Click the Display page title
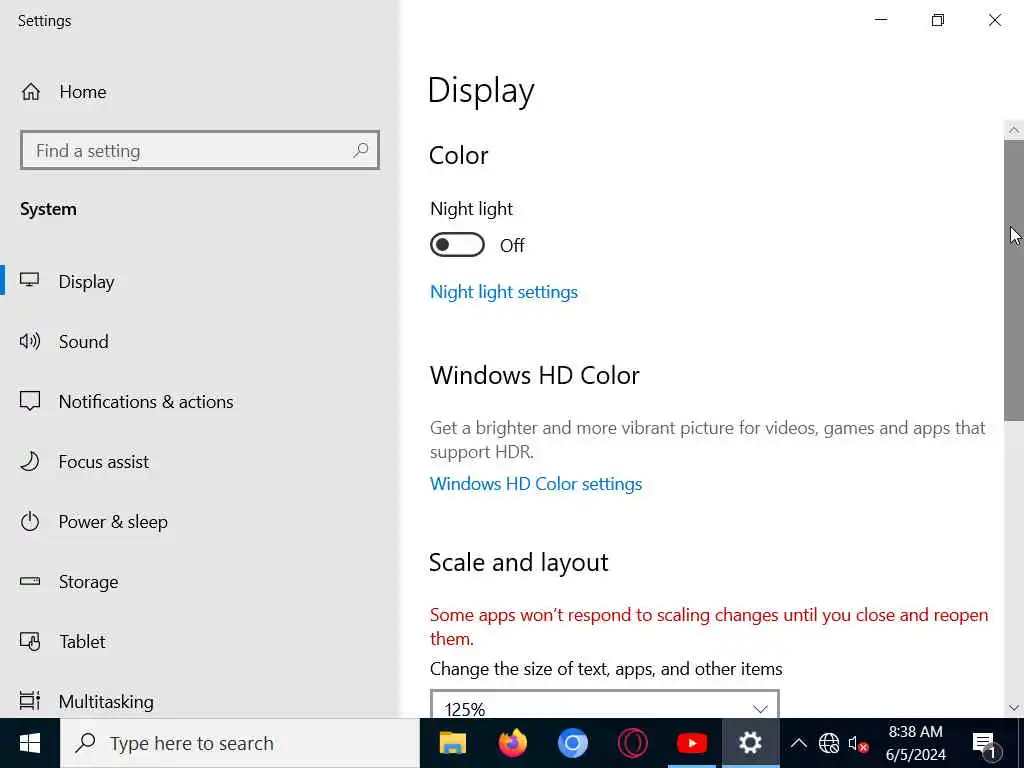Viewport: 1024px width, 768px height. pyautogui.click(x=481, y=91)
